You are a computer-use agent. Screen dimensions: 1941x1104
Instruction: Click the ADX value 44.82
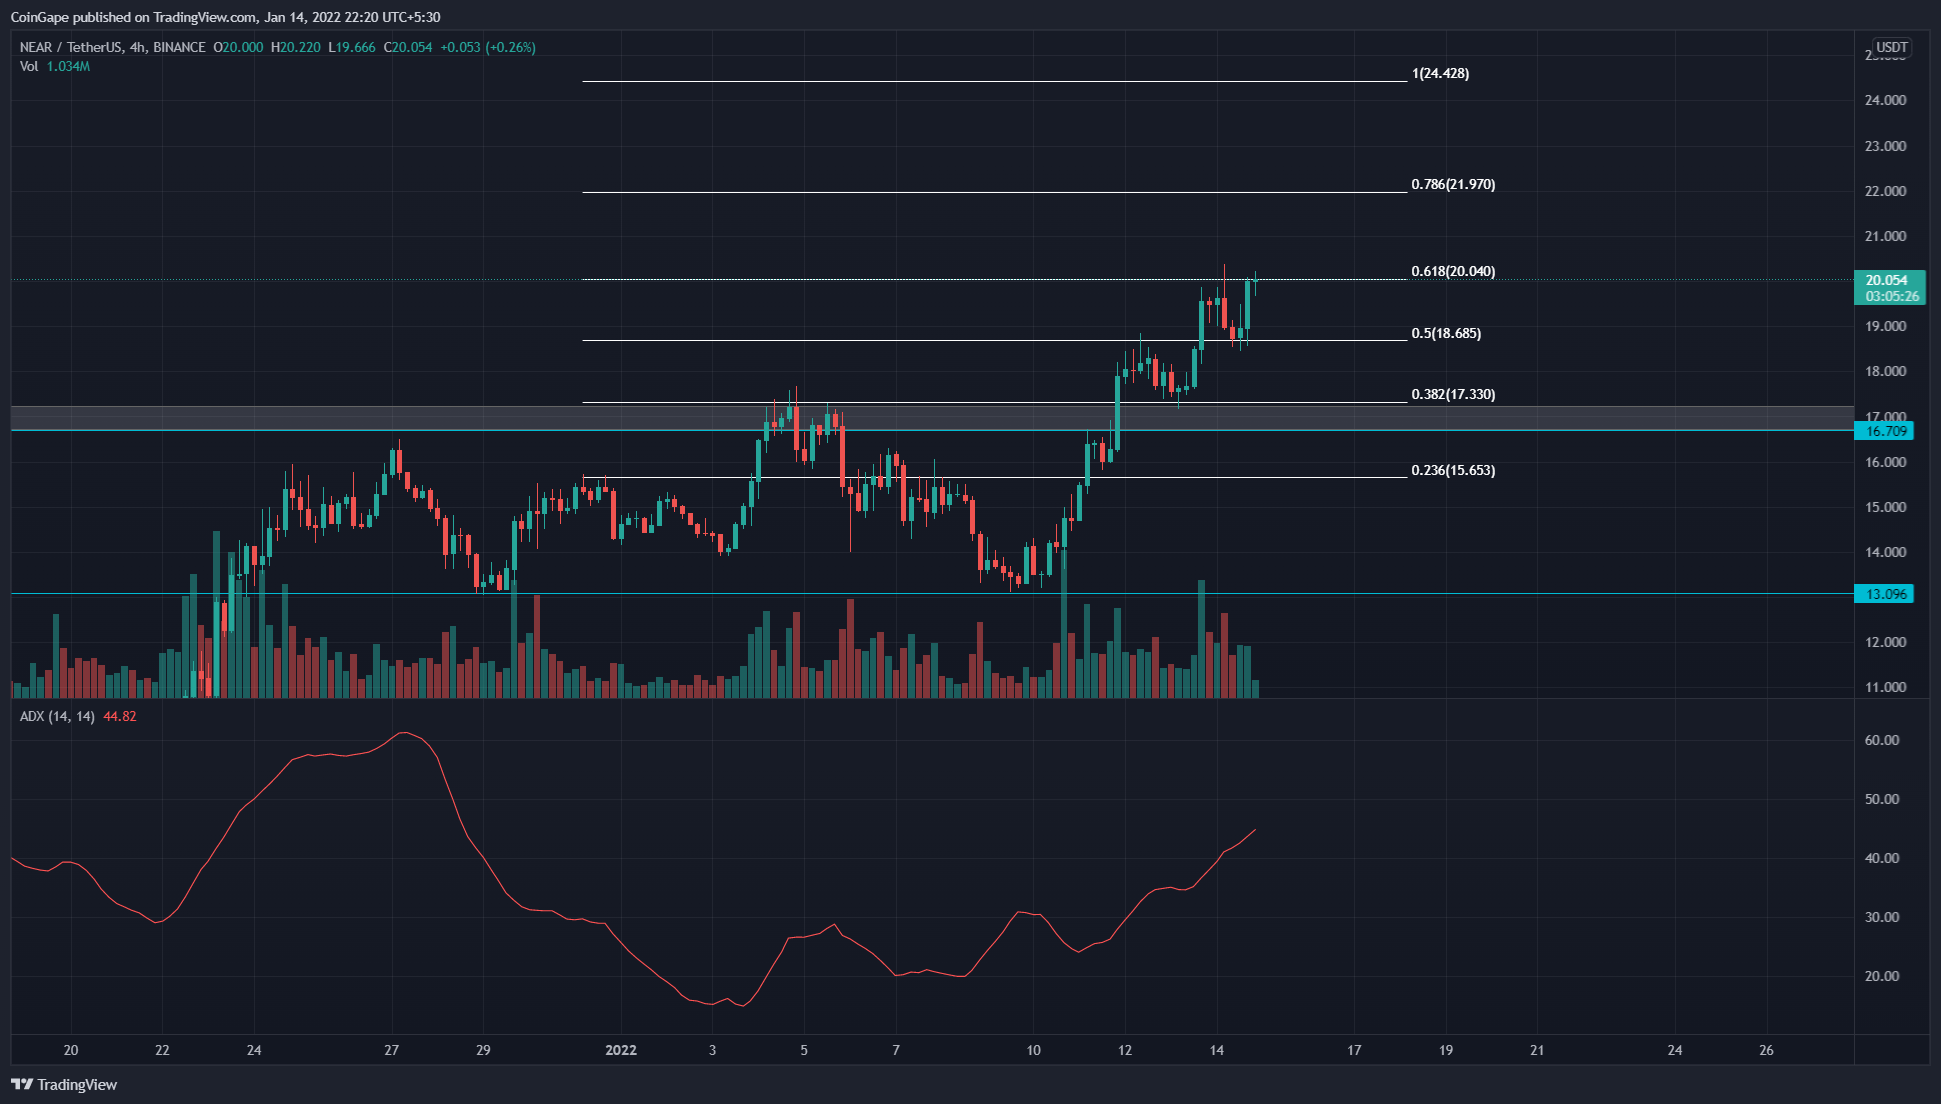coord(120,716)
